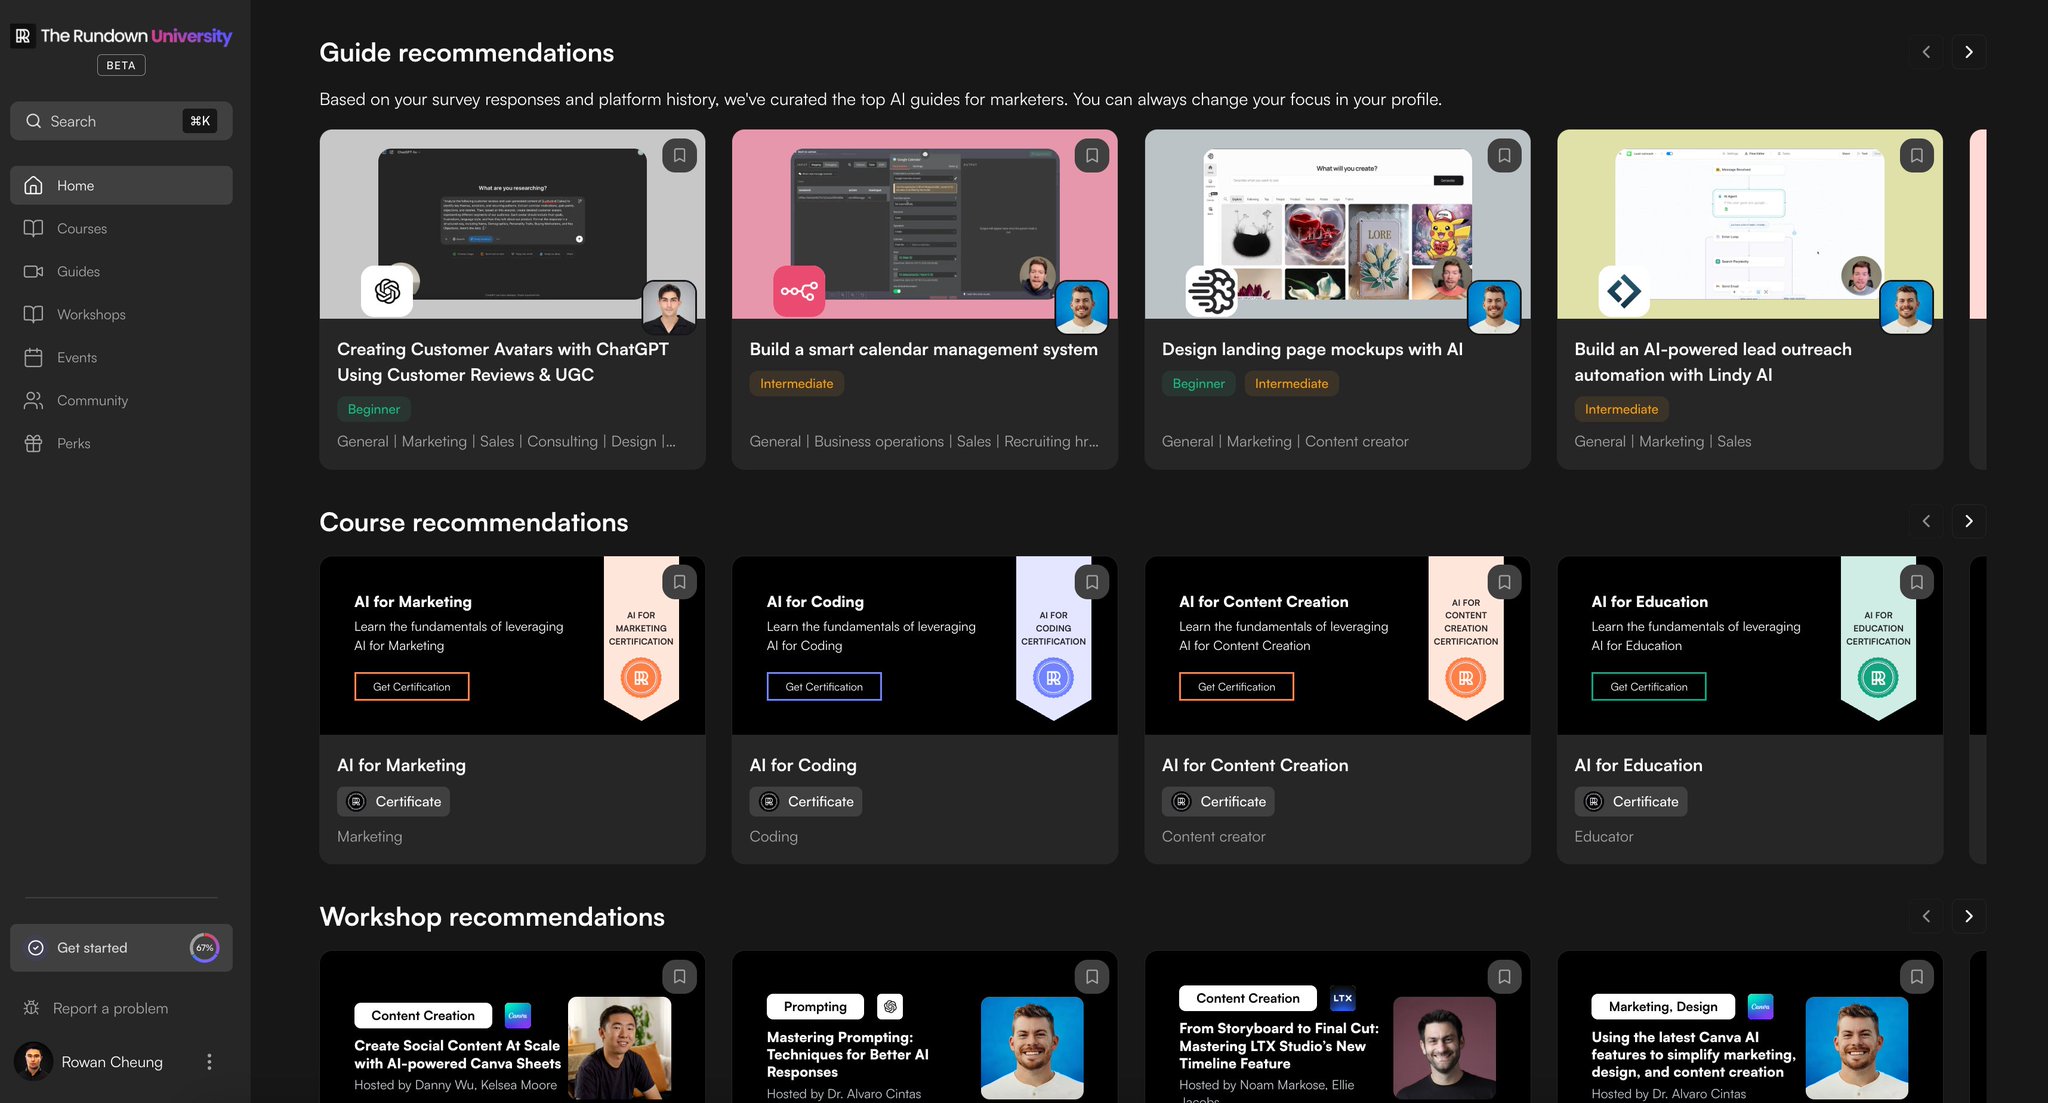Click Get Certification for AI for Coding
This screenshot has width=2048, height=1103.
pyautogui.click(x=824, y=686)
